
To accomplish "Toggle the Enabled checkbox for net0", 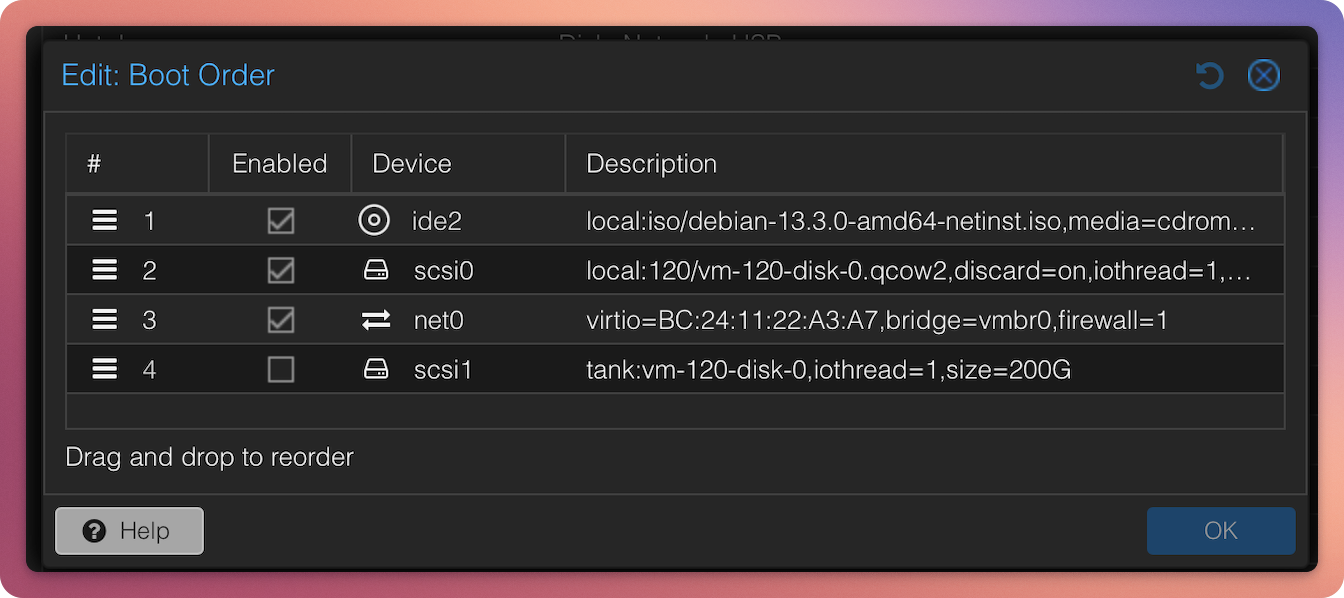I will click(281, 321).
